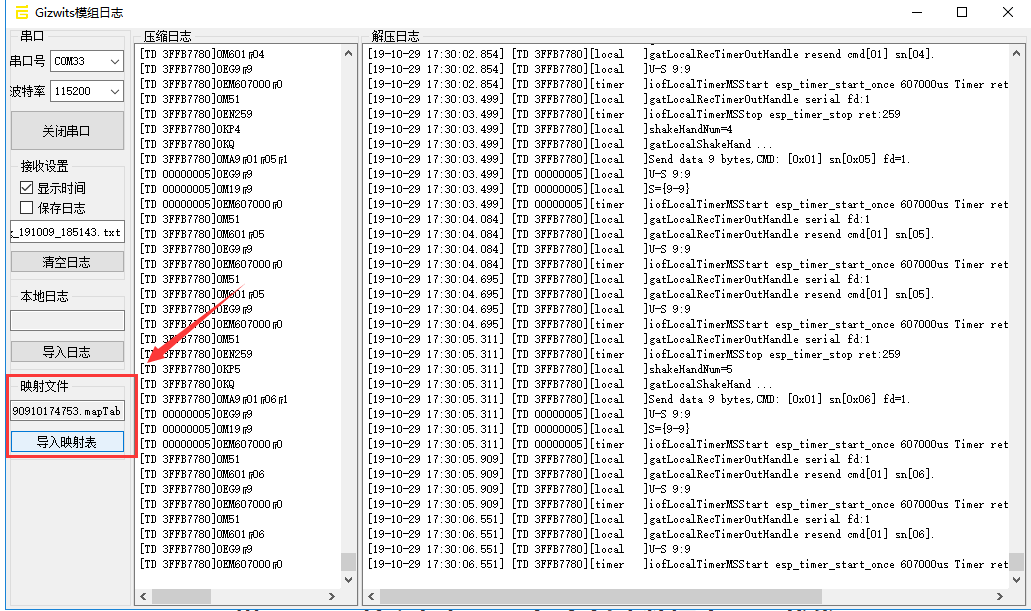Maximize the Gizwits log window
This screenshot has width=1031, height=611.
click(962, 12)
